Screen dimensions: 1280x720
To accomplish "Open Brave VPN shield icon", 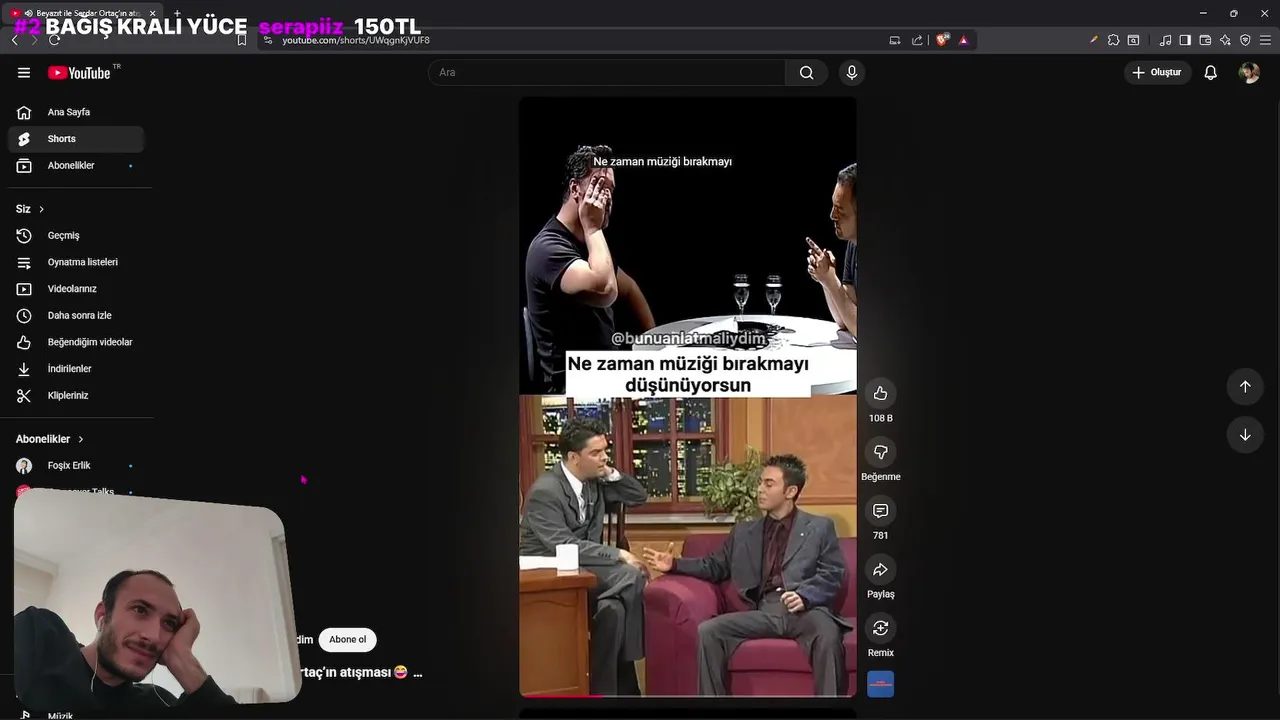I will [x=1245, y=40].
